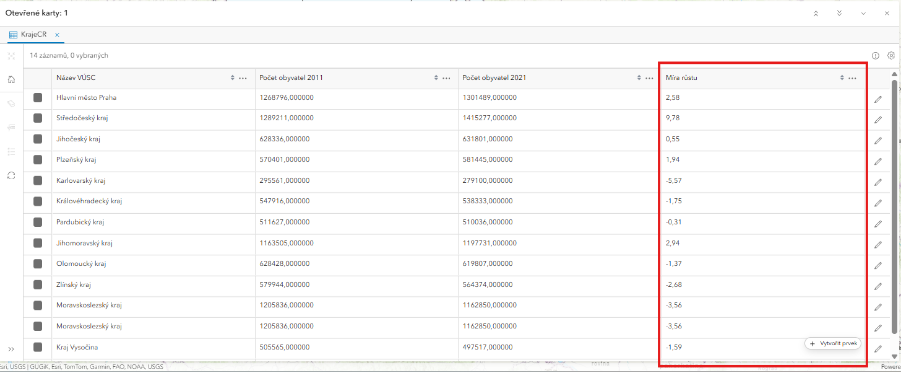
Task: Click the growth rate value -5,57
Action: (674, 181)
